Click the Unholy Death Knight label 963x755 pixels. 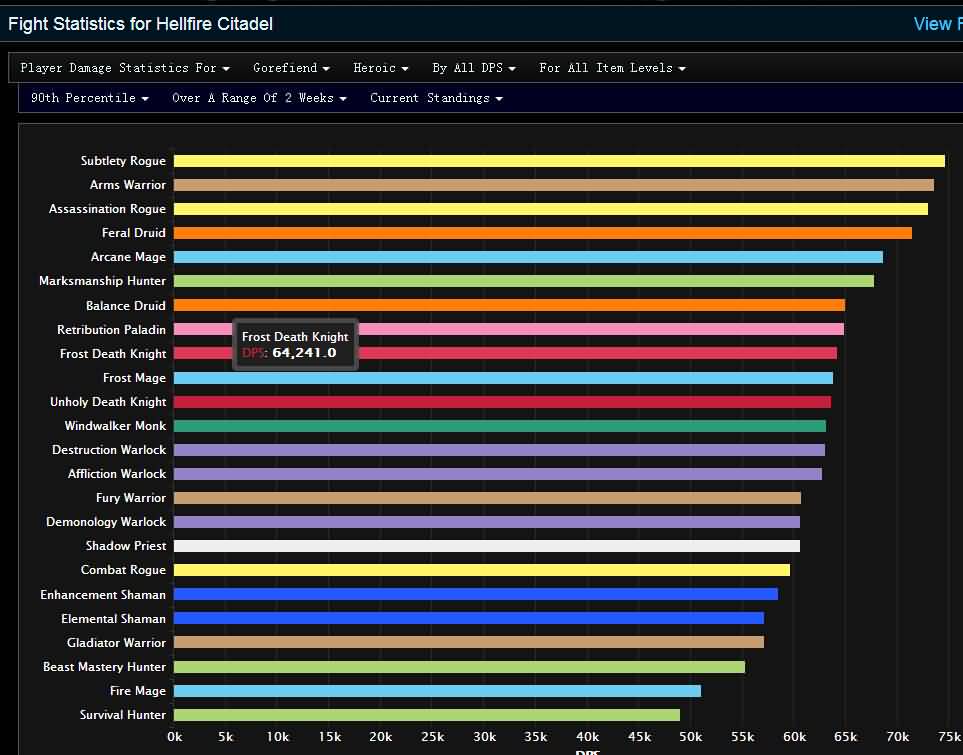click(108, 402)
